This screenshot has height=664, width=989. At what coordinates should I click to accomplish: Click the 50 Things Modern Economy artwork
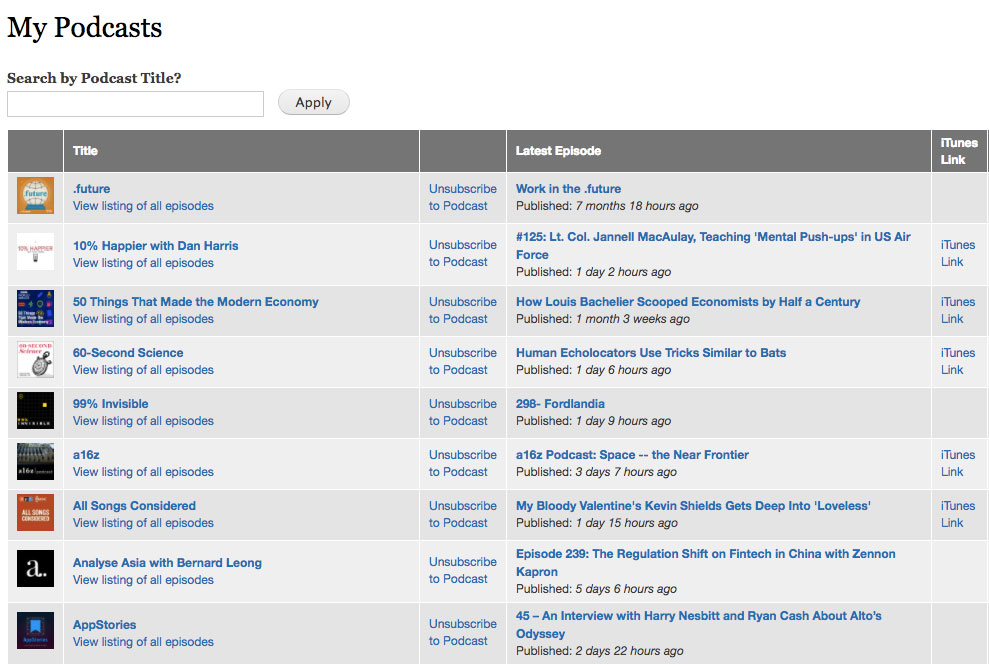click(x=35, y=308)
